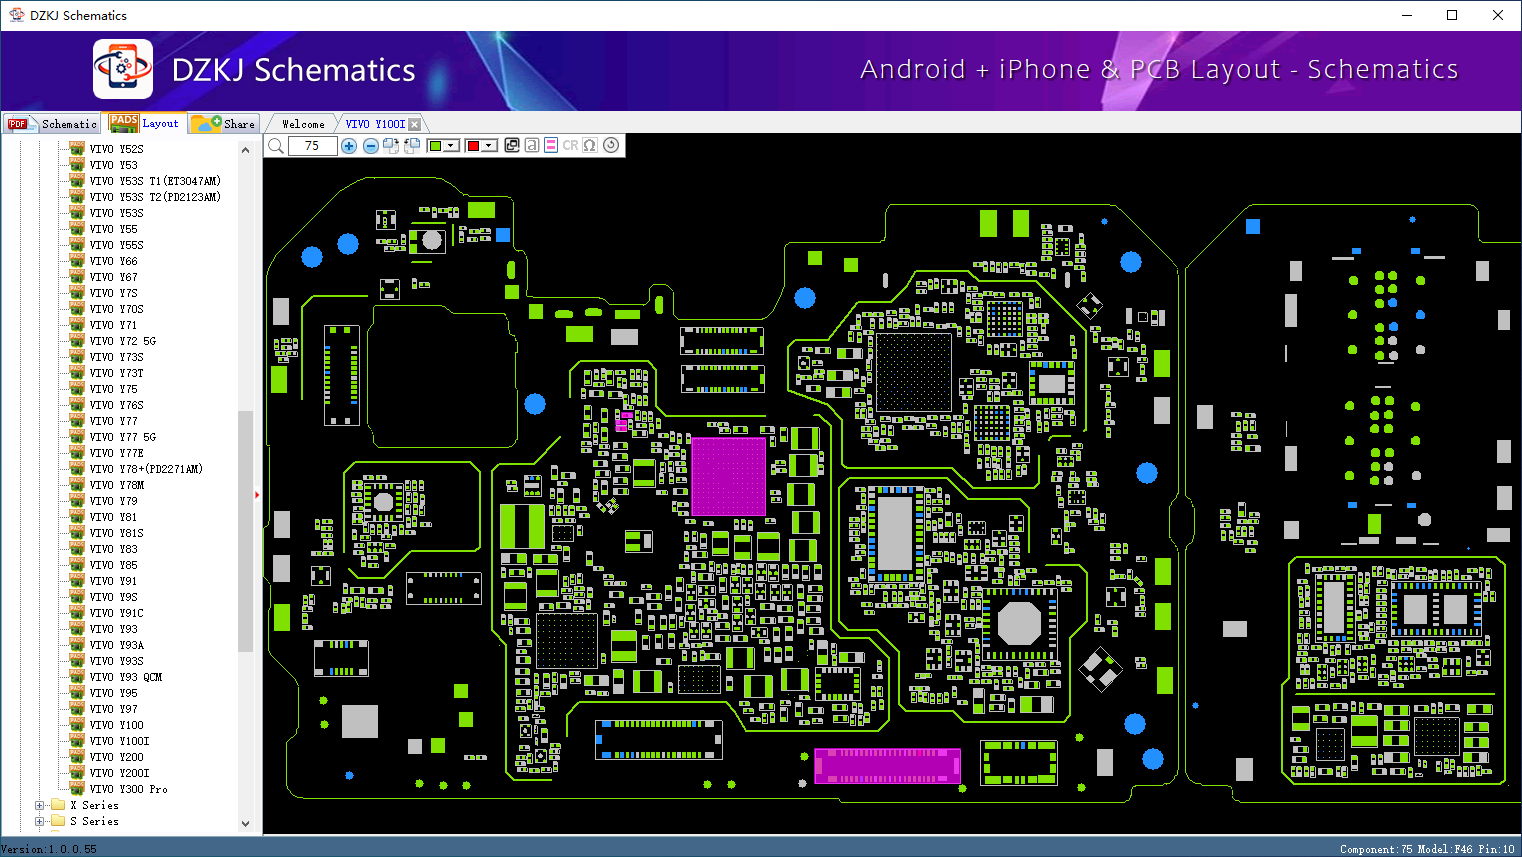Zoom in with the blue plus button
Image resolution: width=1522 pixels, height=857 pixels.
point(349,146)
